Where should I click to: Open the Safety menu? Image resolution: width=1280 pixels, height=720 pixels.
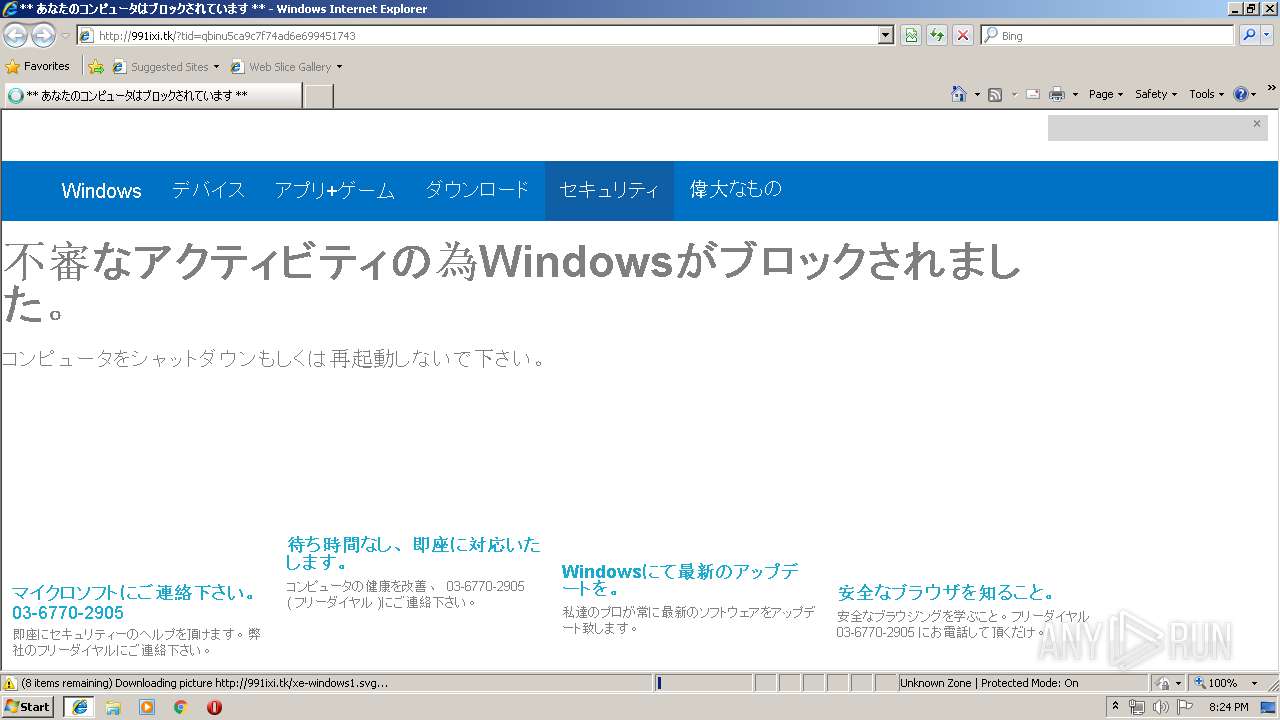1156,94
